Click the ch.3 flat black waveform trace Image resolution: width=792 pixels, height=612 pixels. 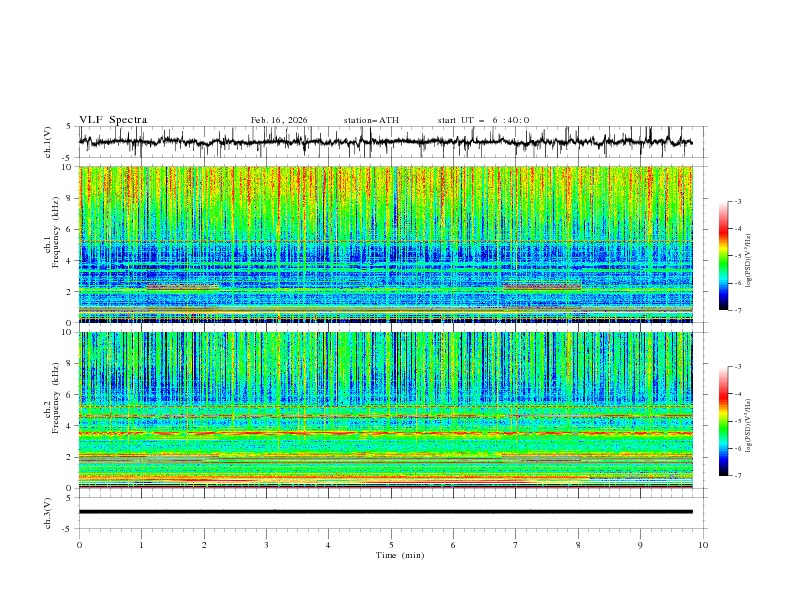[x=385, y=512]
